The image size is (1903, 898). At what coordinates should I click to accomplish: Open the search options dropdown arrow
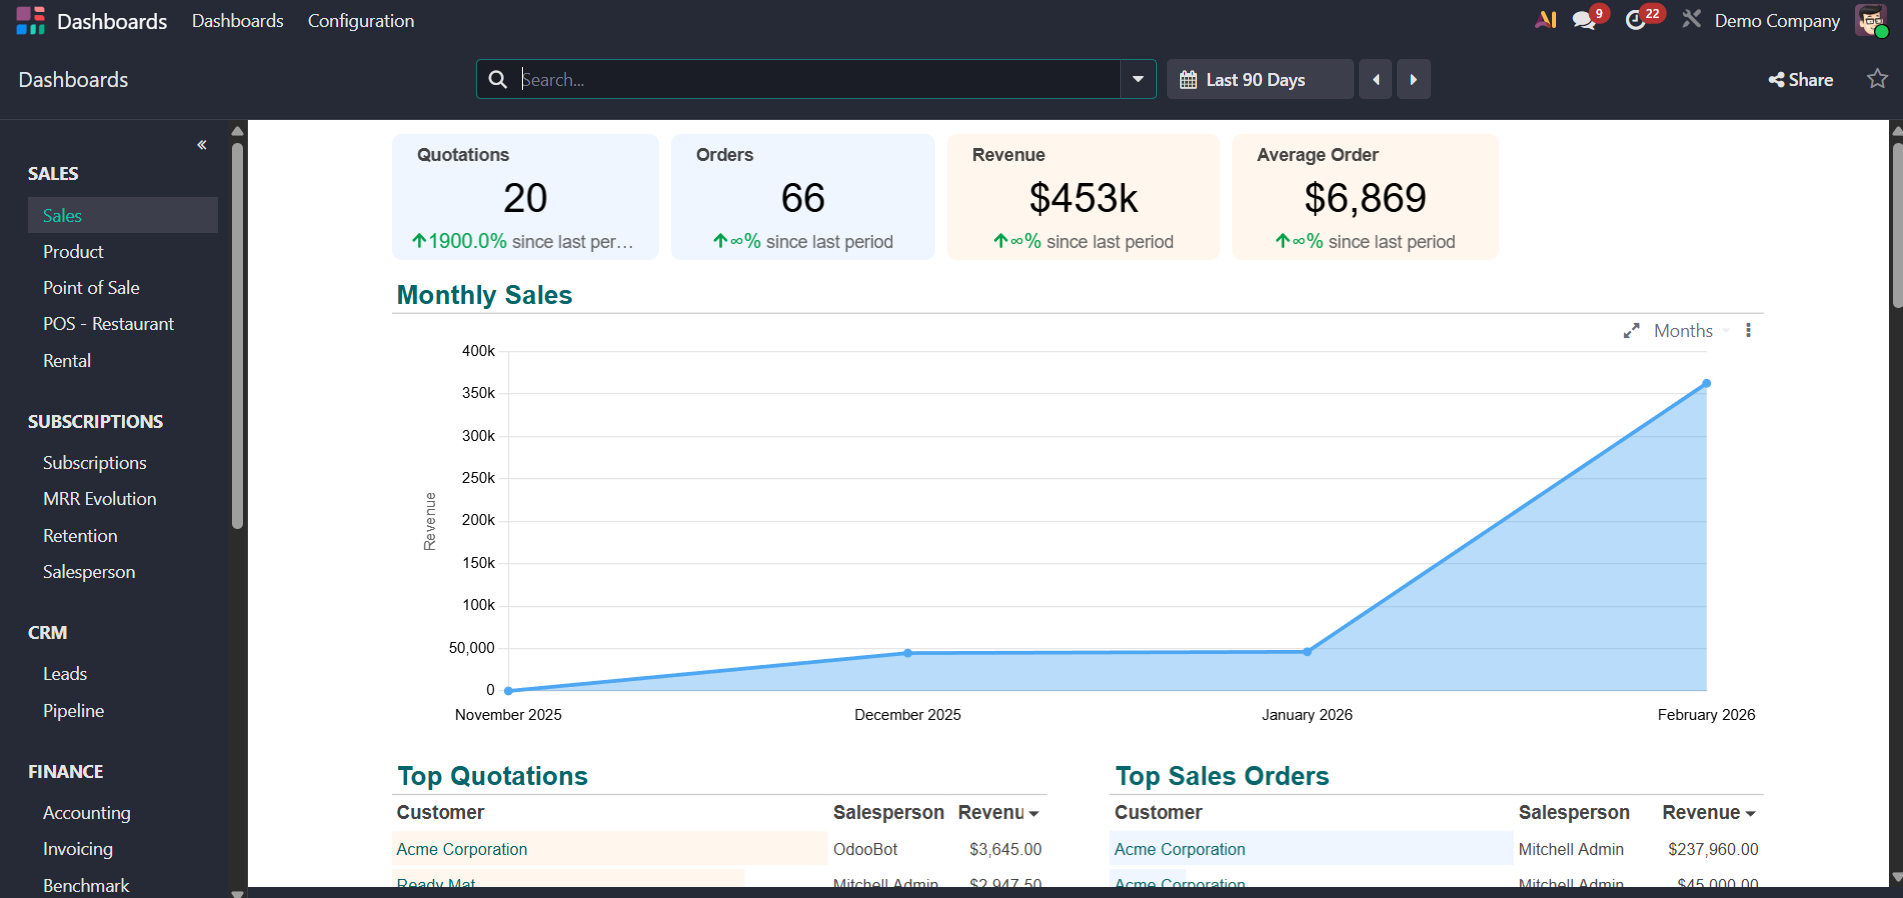tap(1138, 80)
